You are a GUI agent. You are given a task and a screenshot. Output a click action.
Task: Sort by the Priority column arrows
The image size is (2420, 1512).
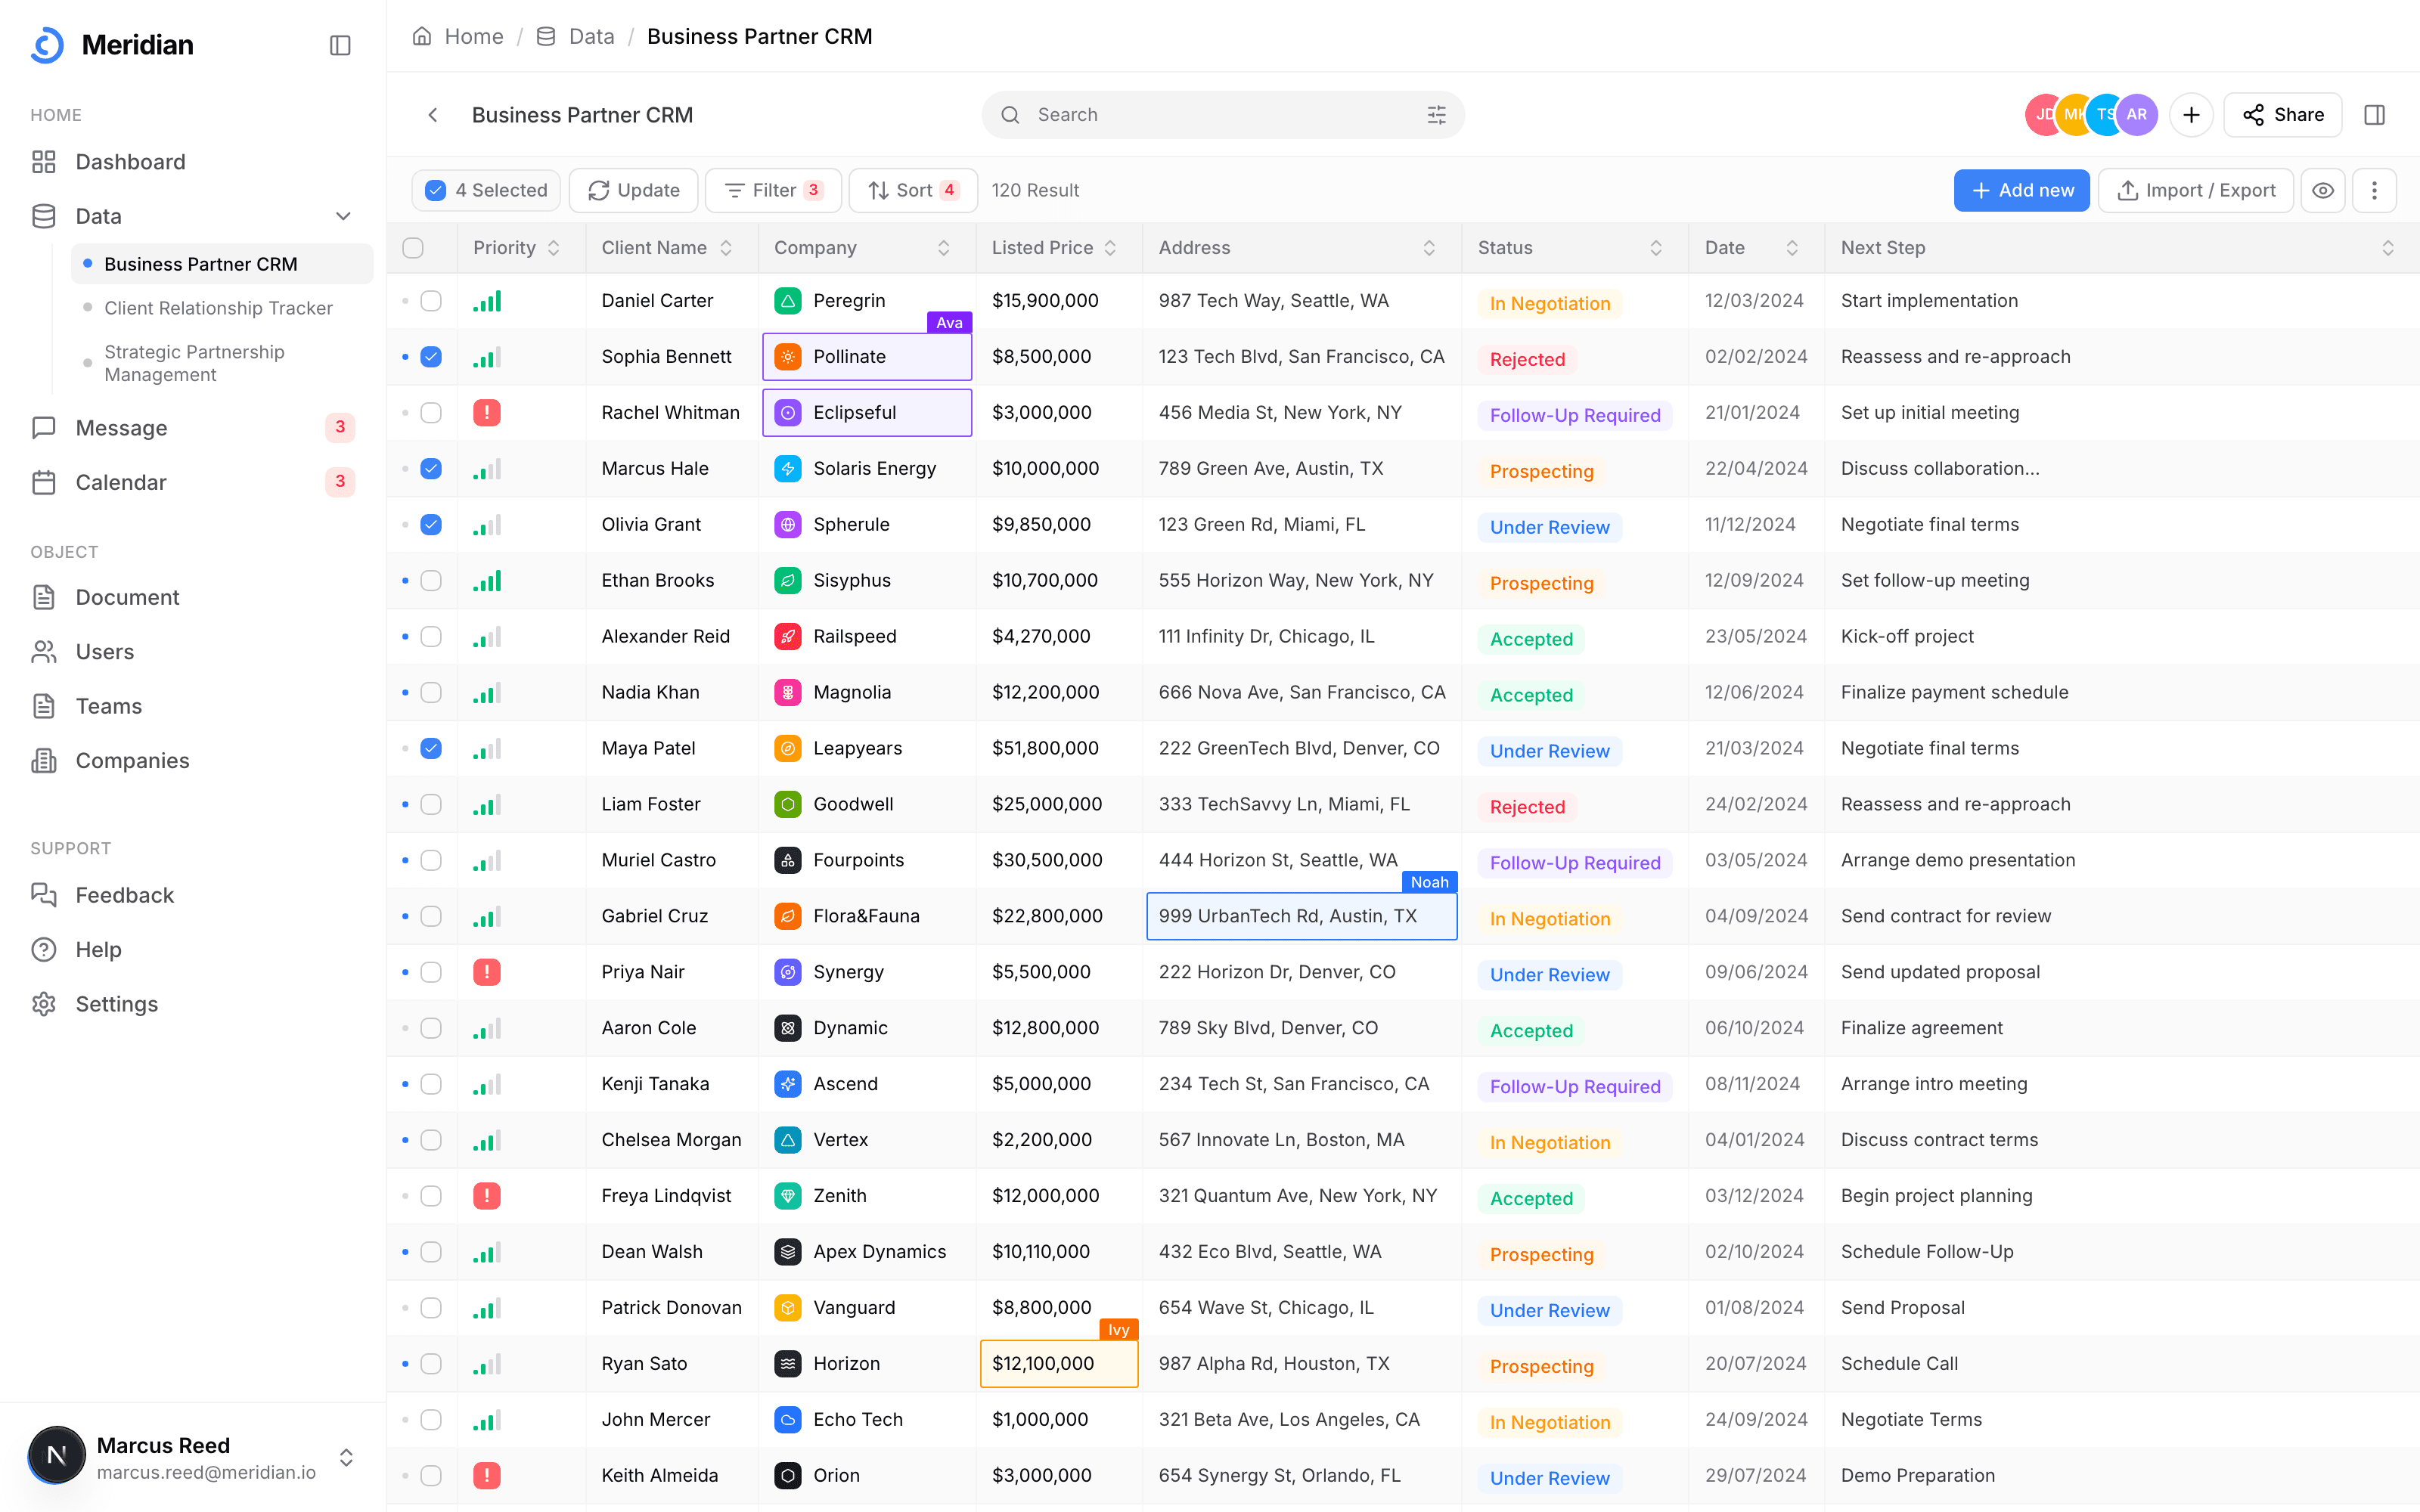coord(554,248)
